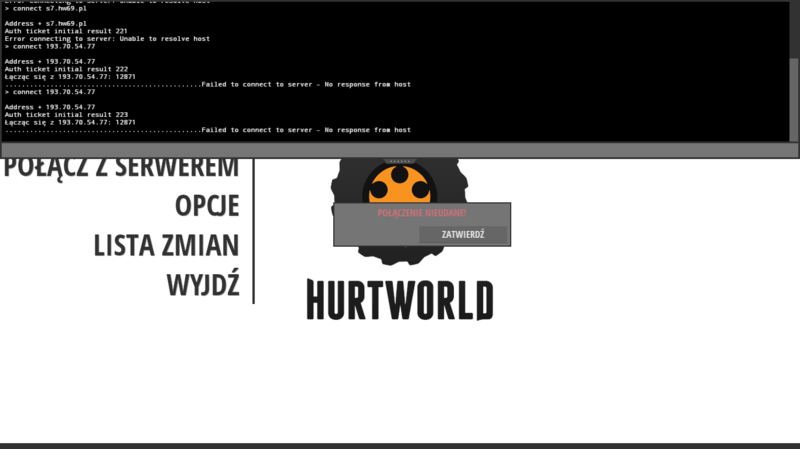The height and width of the screenshot is (449, 800).
Task: Click the console command input field
Action: click(399, 150)
